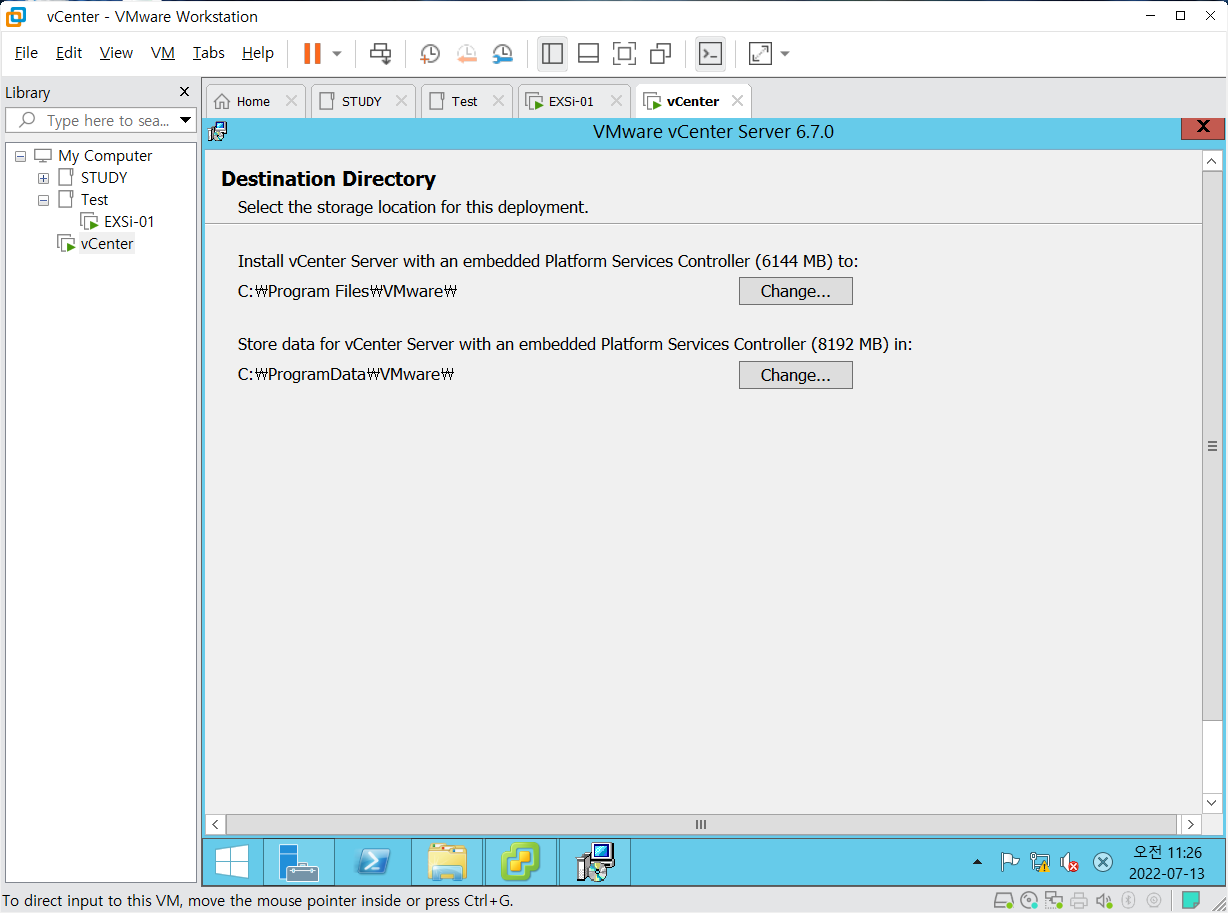Pause the VM with the orange pause button
Image resolution: width=1228 pixels, height=913 pixels.
click(312, 53)
